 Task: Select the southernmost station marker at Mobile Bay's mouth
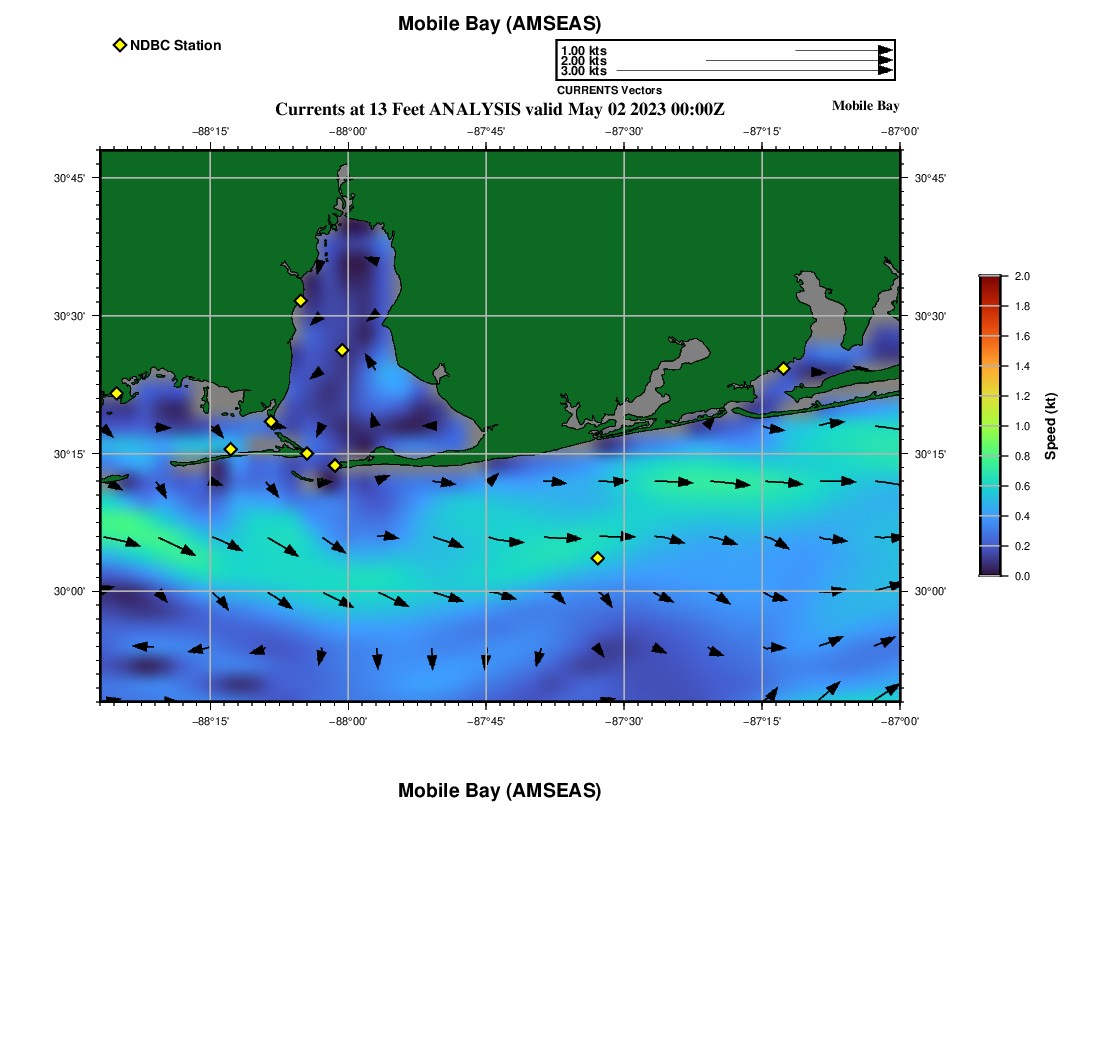point(335,465)
